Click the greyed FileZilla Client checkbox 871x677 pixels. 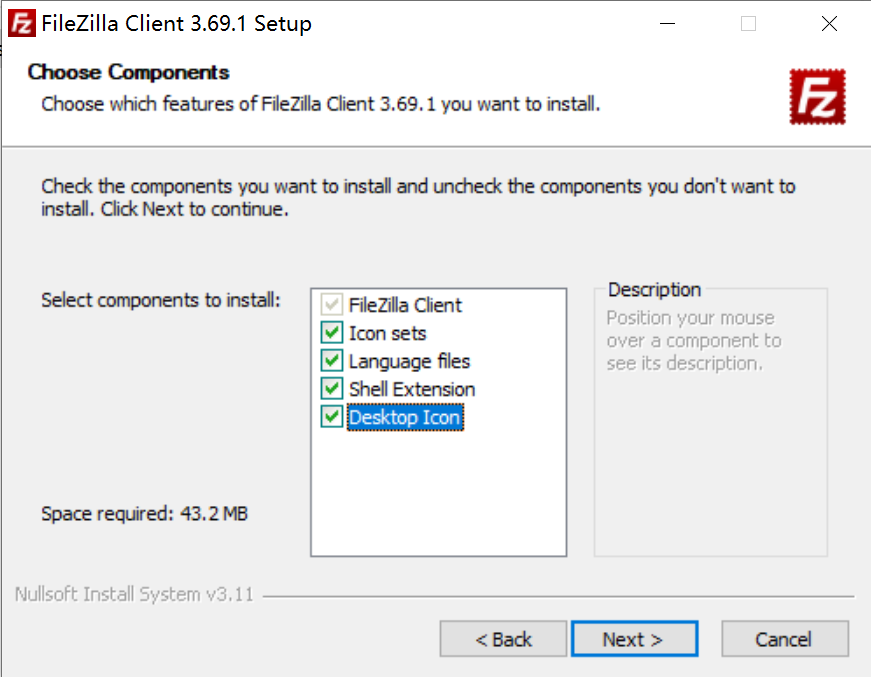(331, 305)
